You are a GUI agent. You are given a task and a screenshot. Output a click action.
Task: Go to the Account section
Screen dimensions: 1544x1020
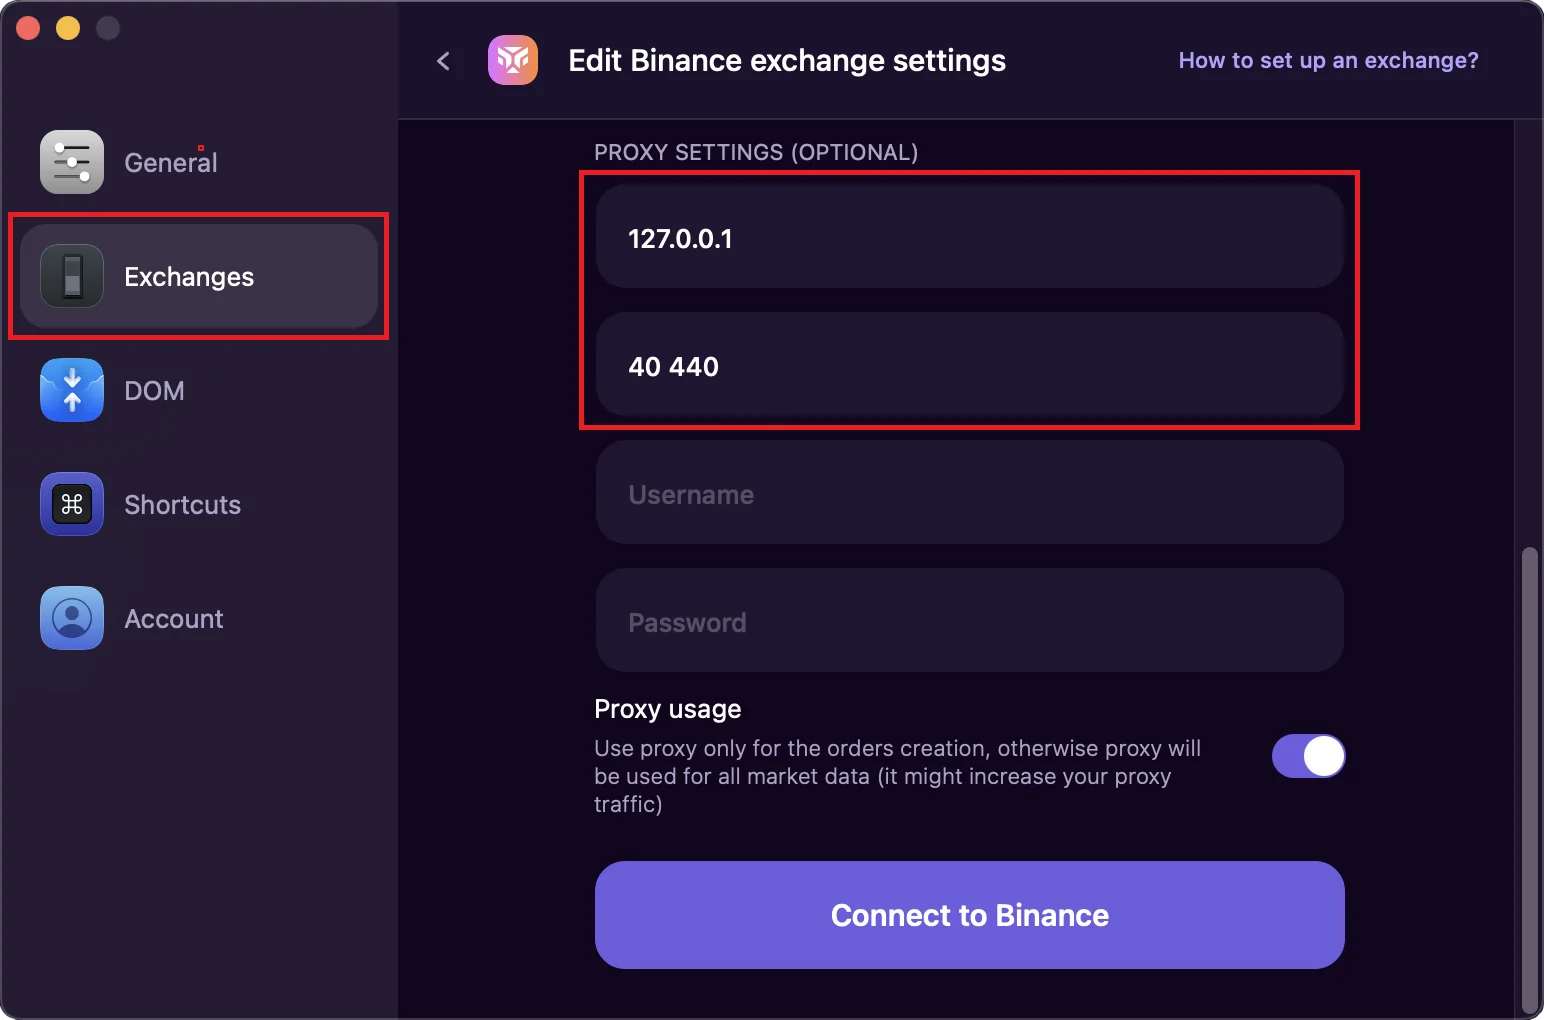174,619
